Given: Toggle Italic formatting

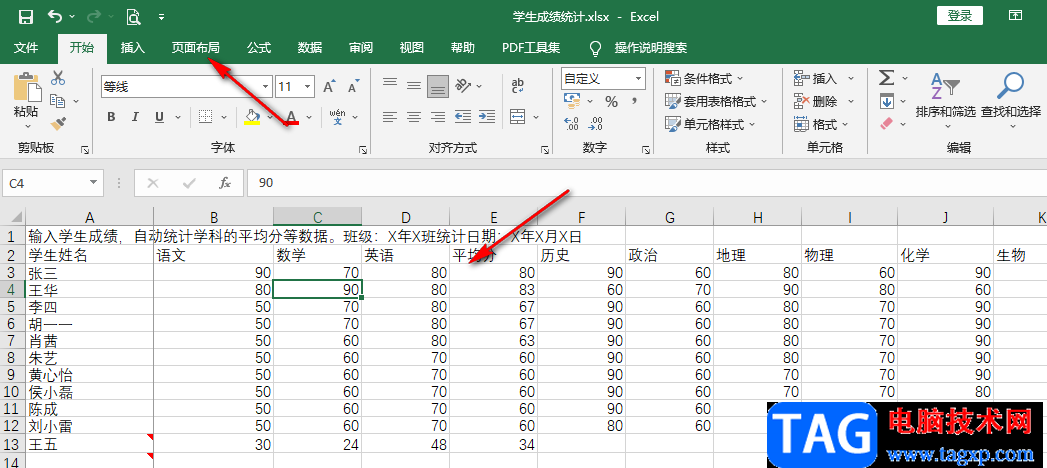Looking at the screenshot, I should click(136, 118).
